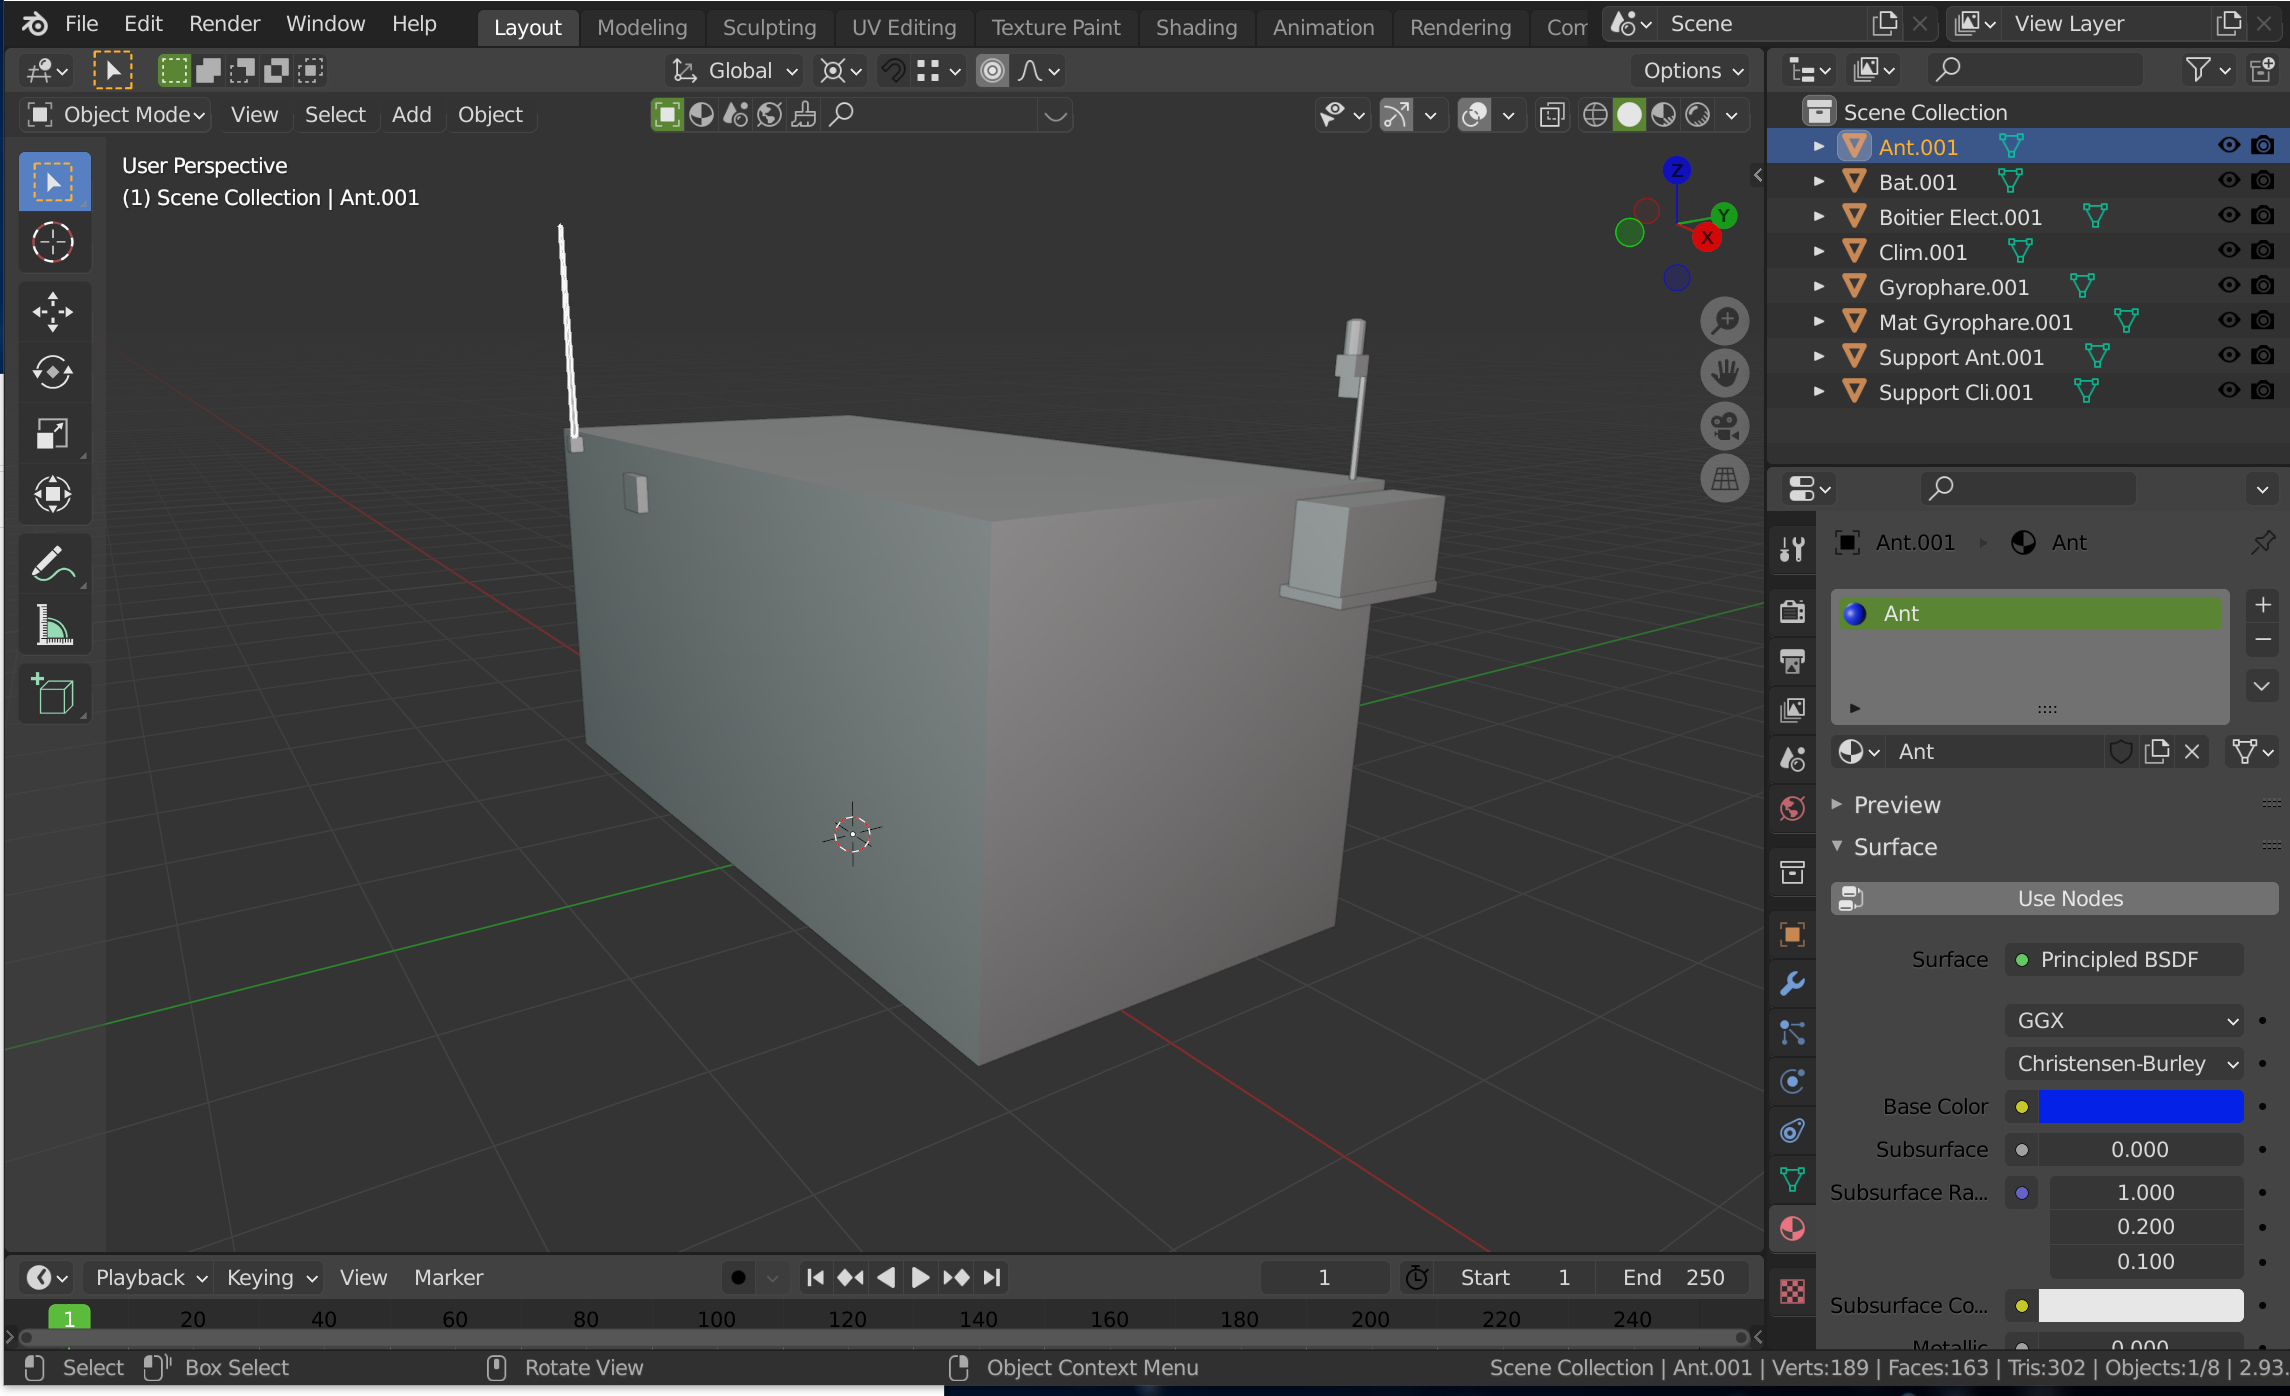Viewport: 2290px width, 1396px height.
Task: Switch to rendered viewport shading
Action: [1697, 115]
